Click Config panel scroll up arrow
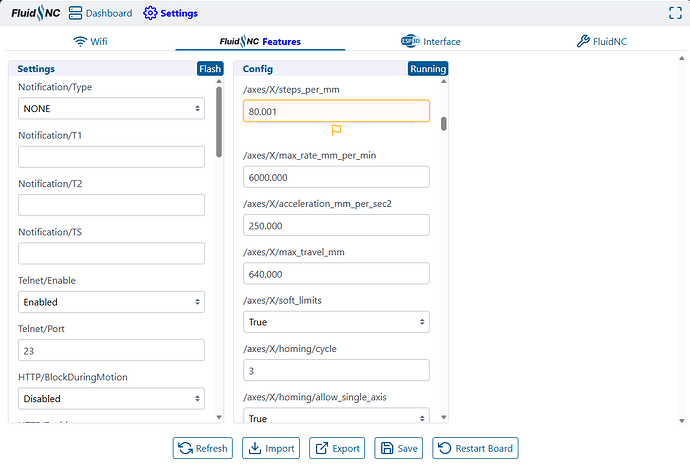 coord(444,81)
